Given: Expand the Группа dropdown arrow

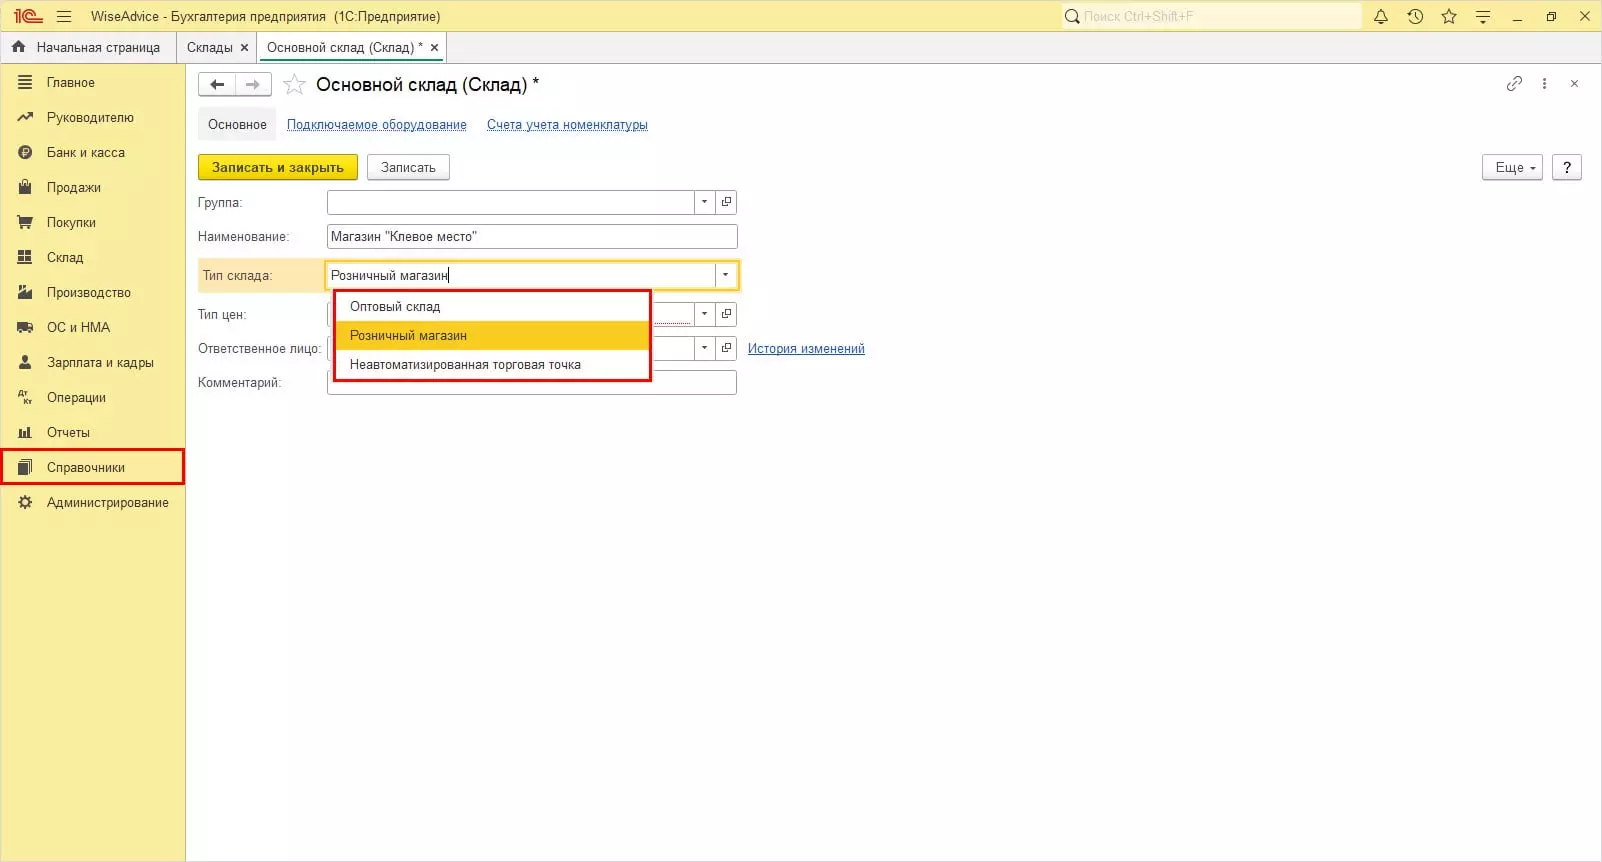Looking at the screenshot, I should click(x=705, y=202).
